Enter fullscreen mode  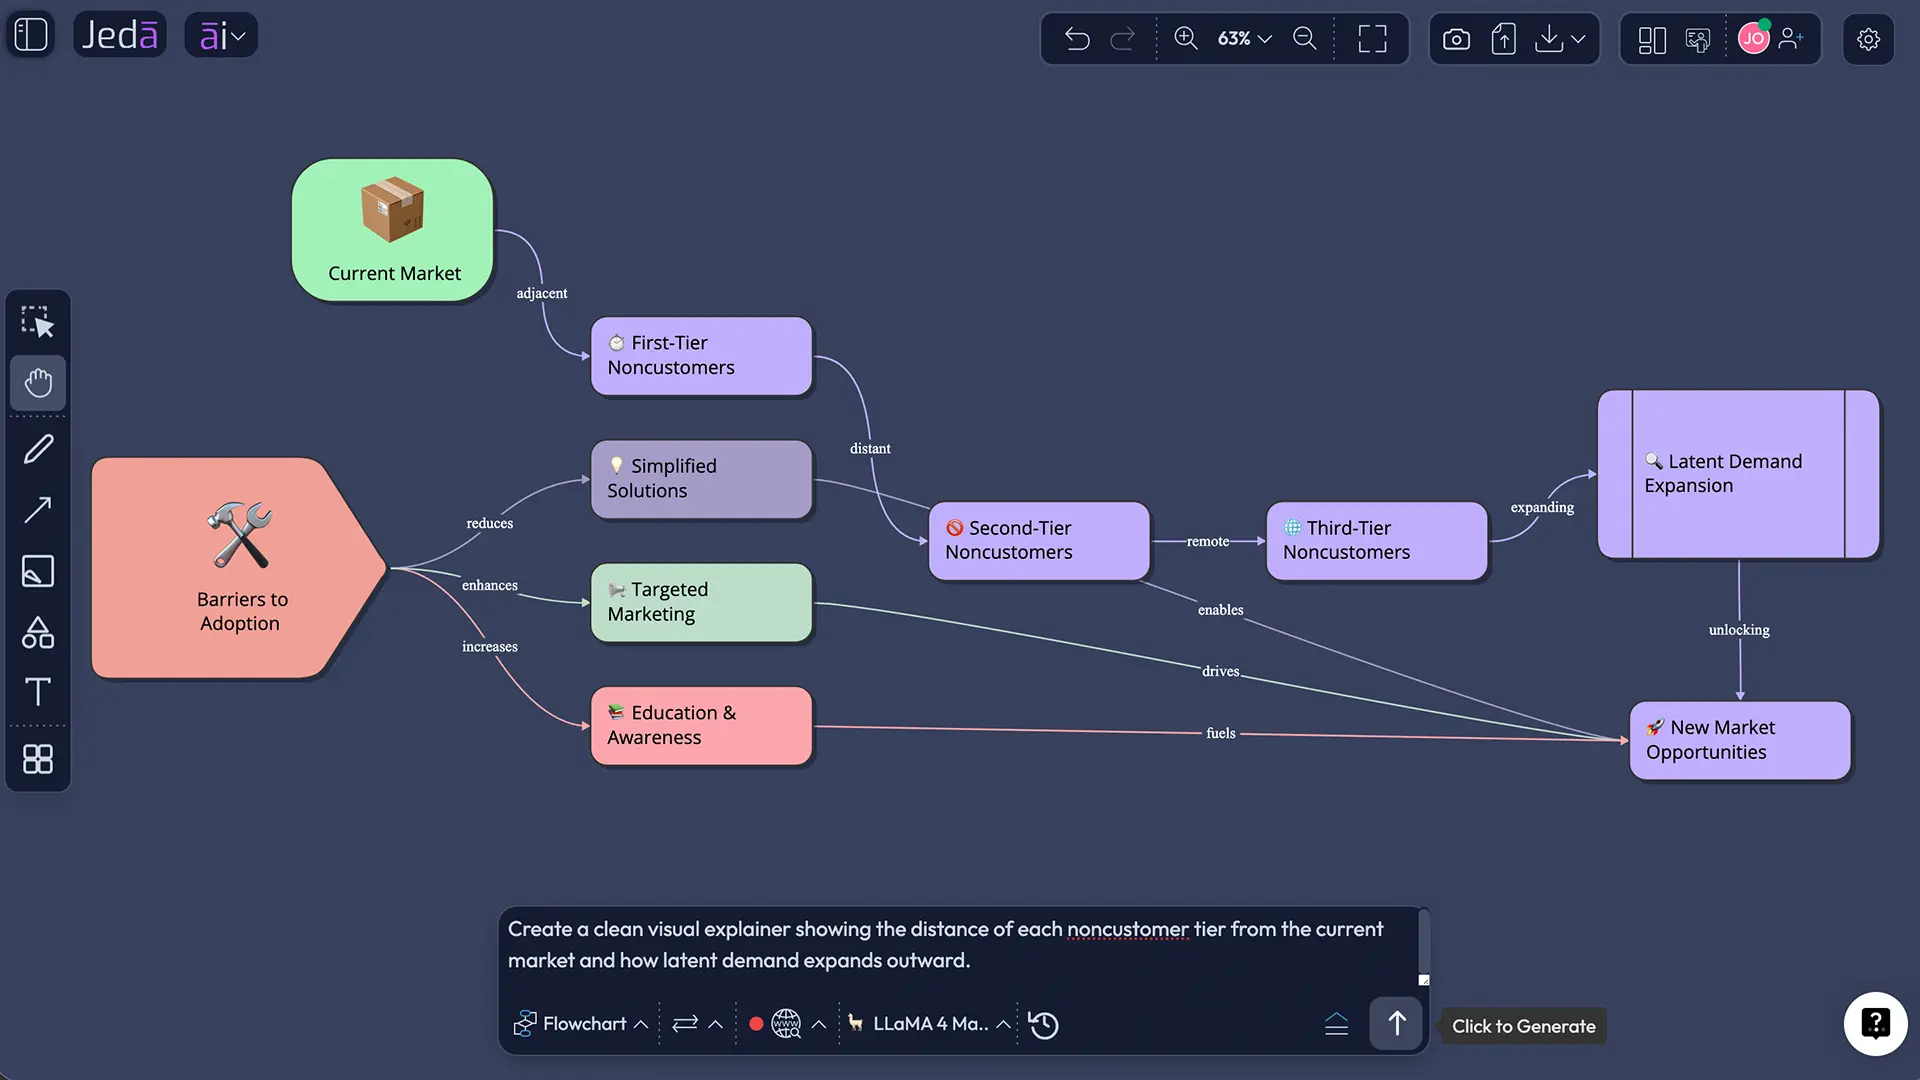[x=1373, y=39]
